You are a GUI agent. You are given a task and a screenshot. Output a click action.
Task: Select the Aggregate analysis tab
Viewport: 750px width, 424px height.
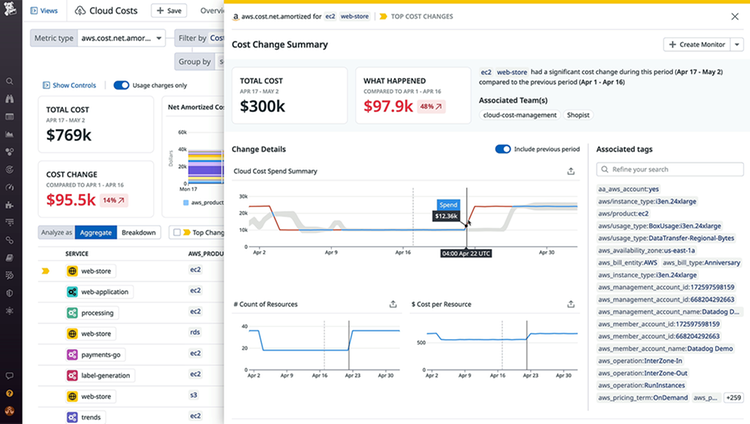pyautogui.click(x=96, y=233)
